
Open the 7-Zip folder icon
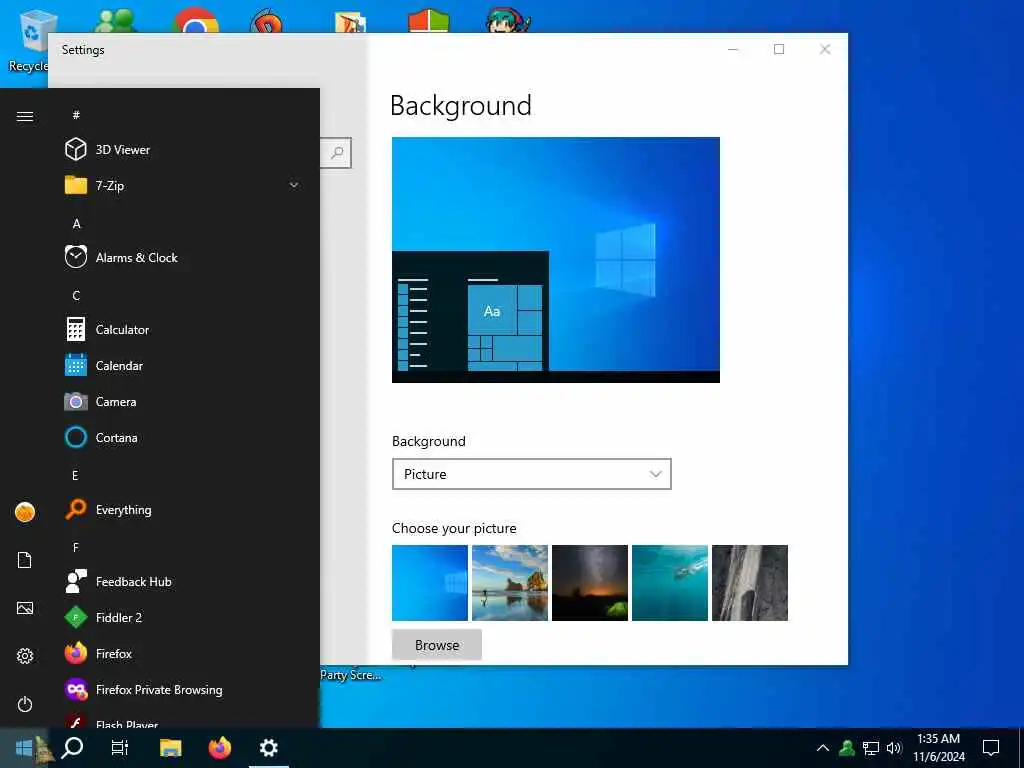(x=76, y=185)
